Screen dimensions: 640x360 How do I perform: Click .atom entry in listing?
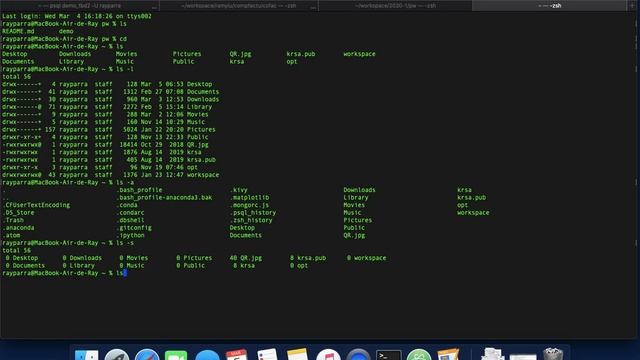11,236
